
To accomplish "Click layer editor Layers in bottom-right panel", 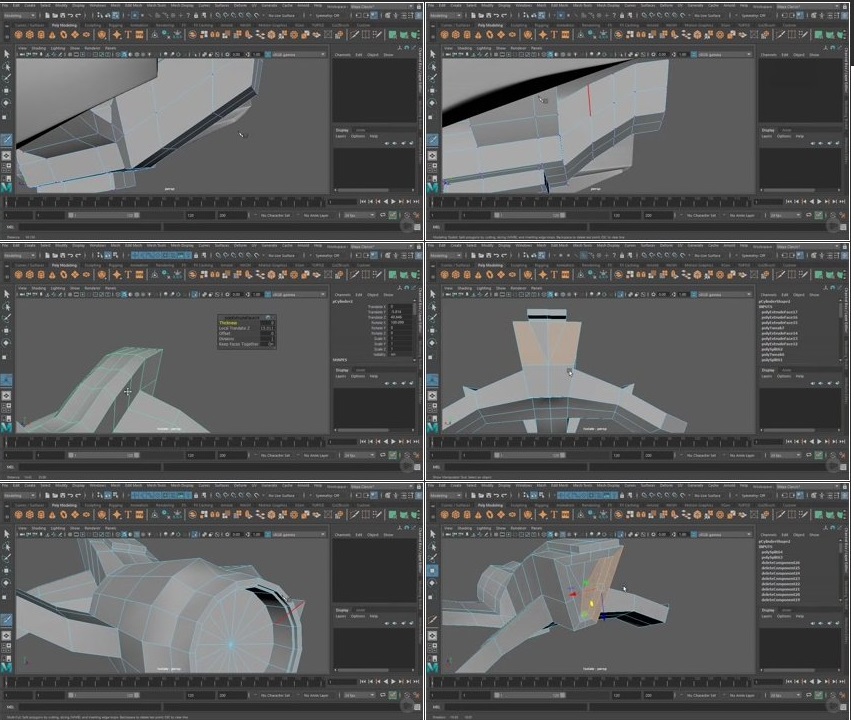I will tap(767, 616).
